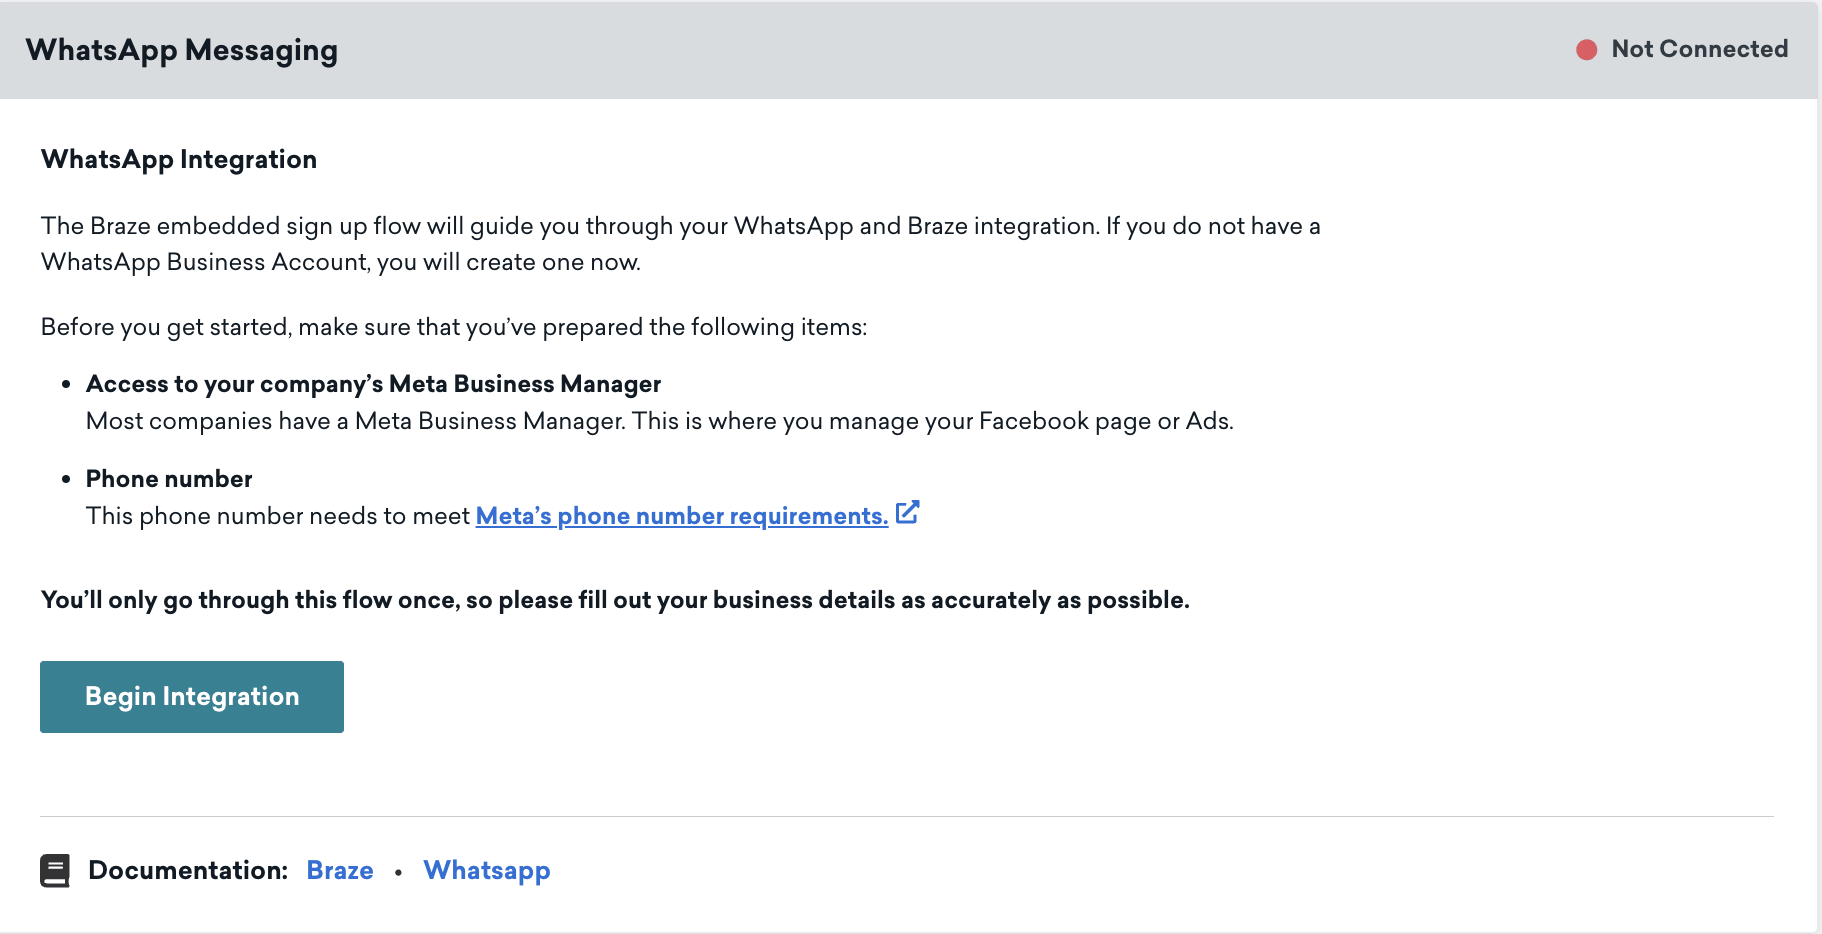Image resolution: width=1822 pixels, height=934 pixels.
Task: Open the Braze documentation link
Action: pos(340,870)
